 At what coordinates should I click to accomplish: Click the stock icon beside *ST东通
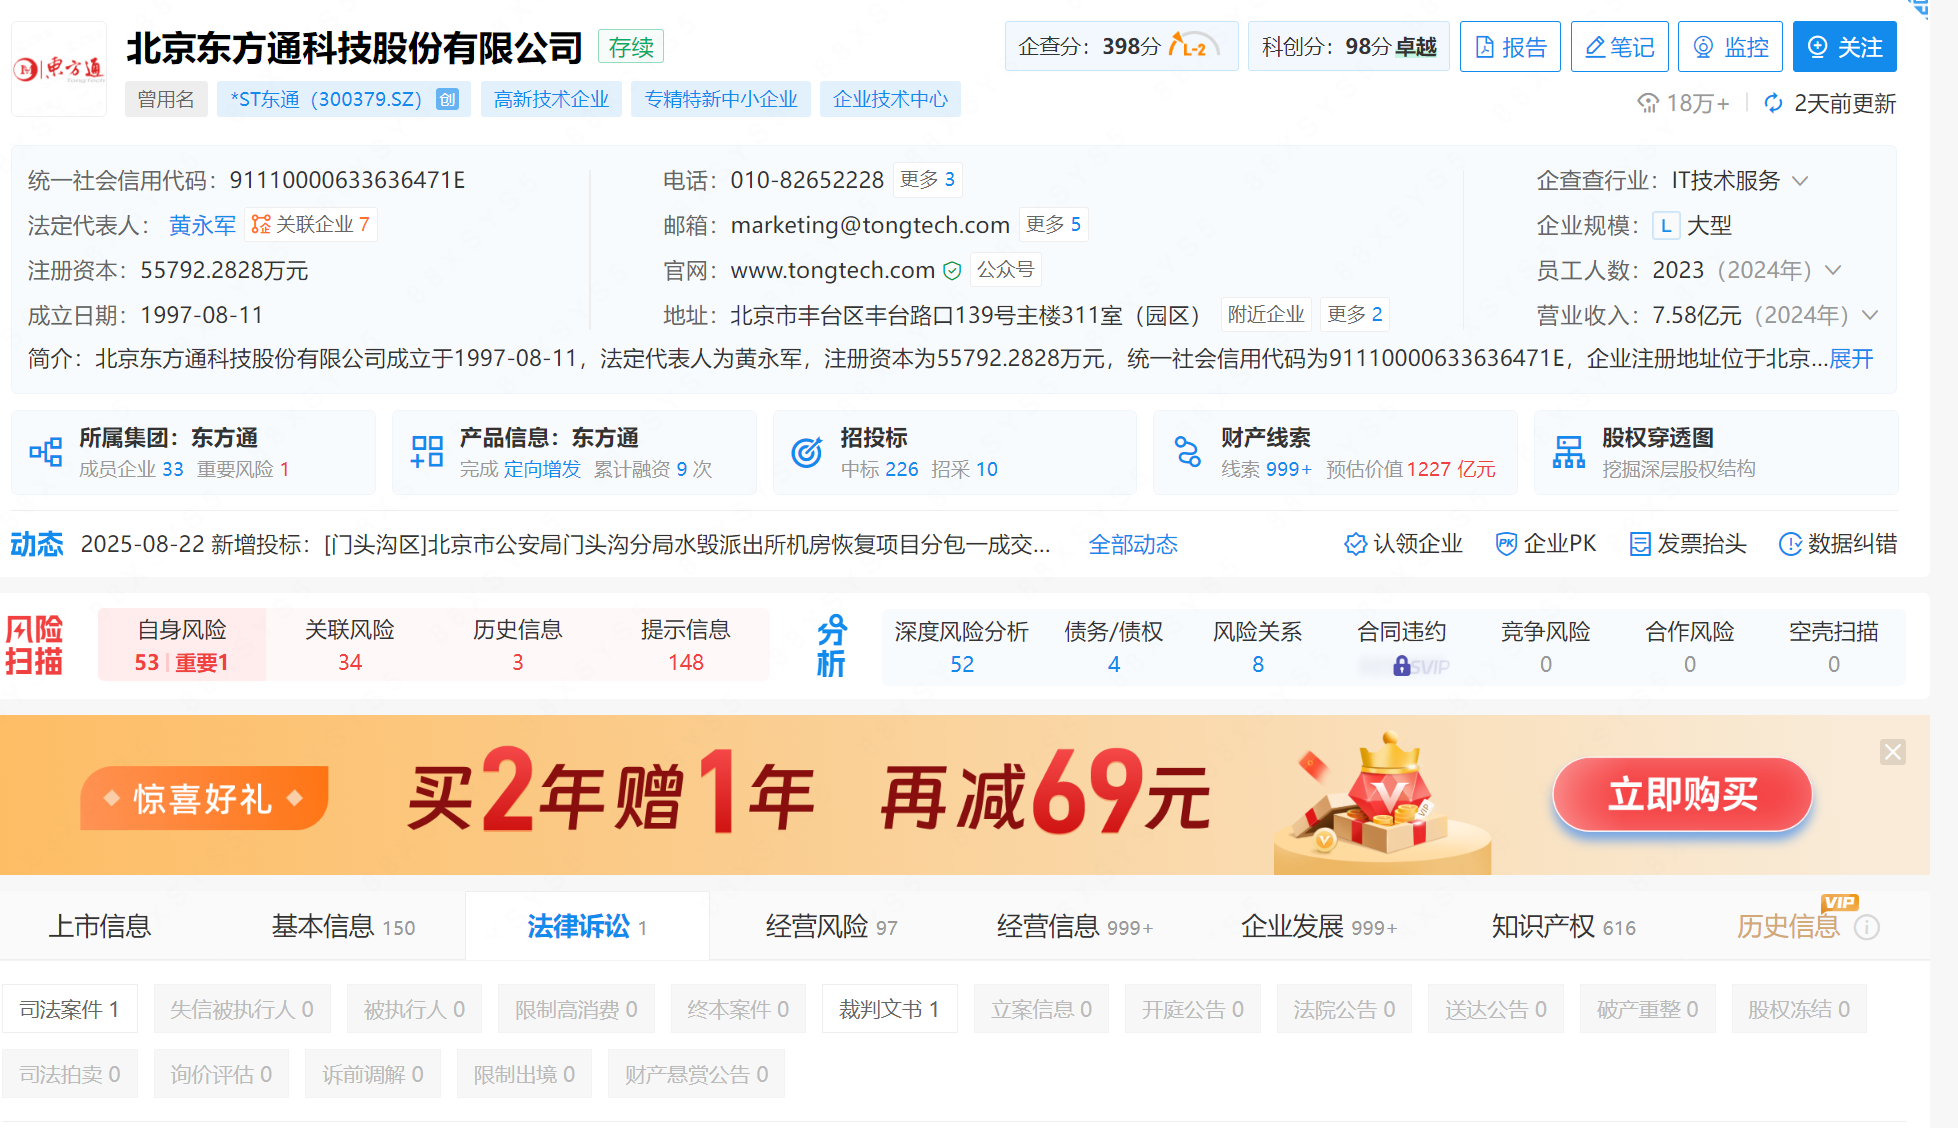coord(447,99)
